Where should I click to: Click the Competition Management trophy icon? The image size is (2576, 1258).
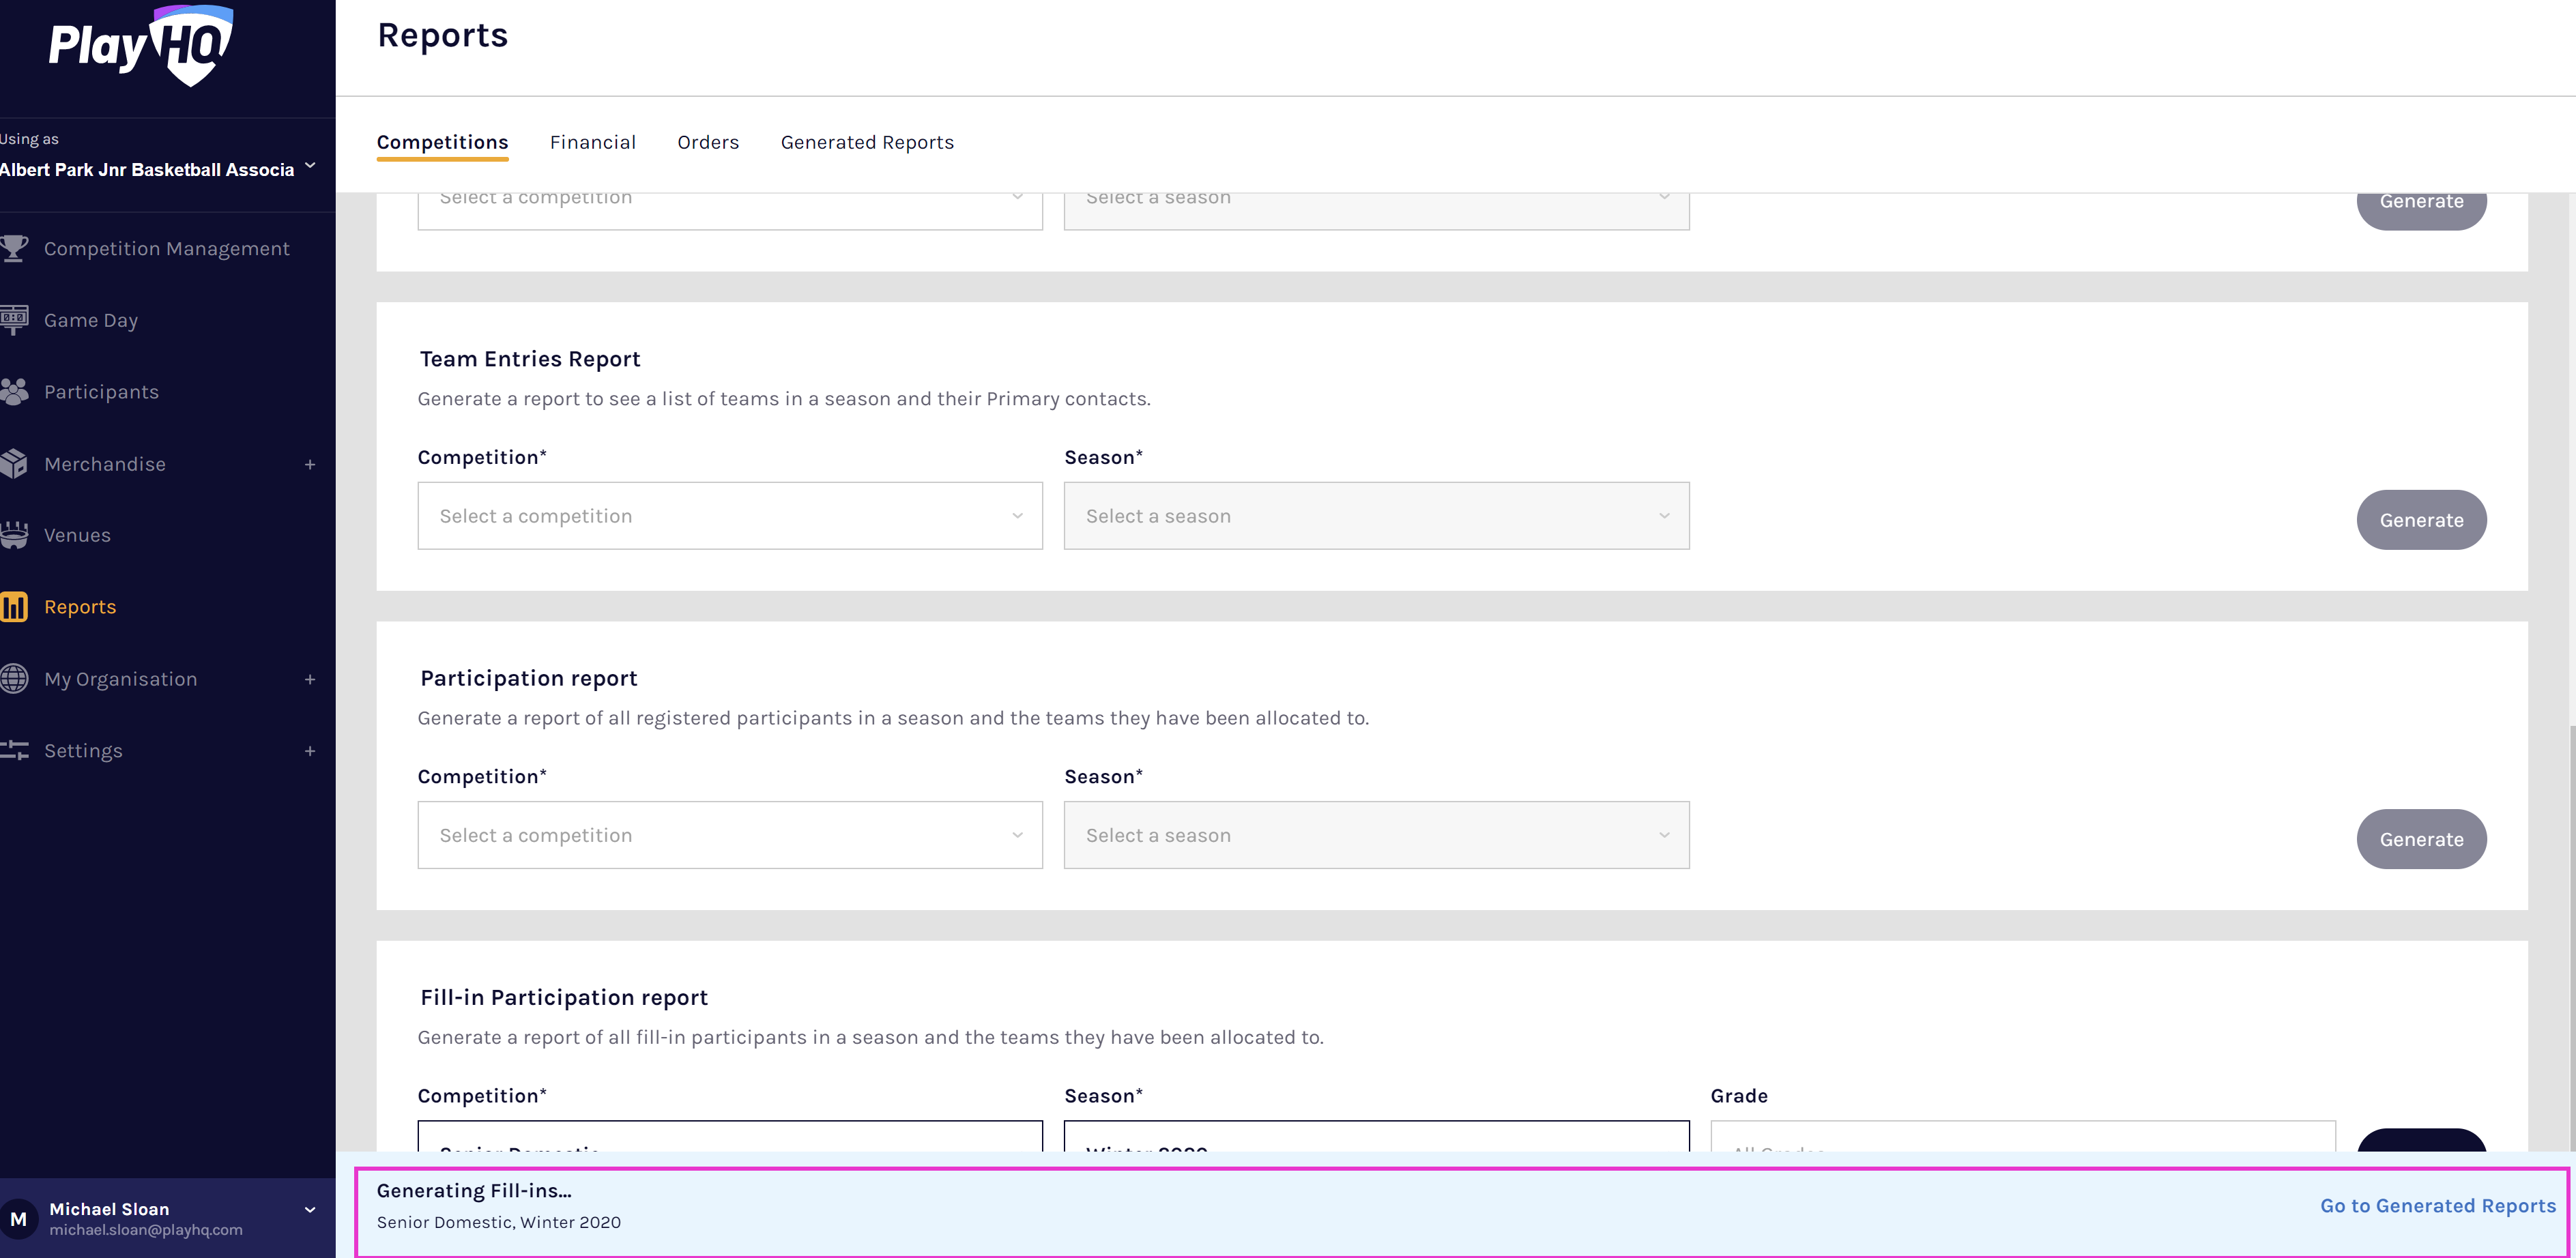tap(14, 248)
